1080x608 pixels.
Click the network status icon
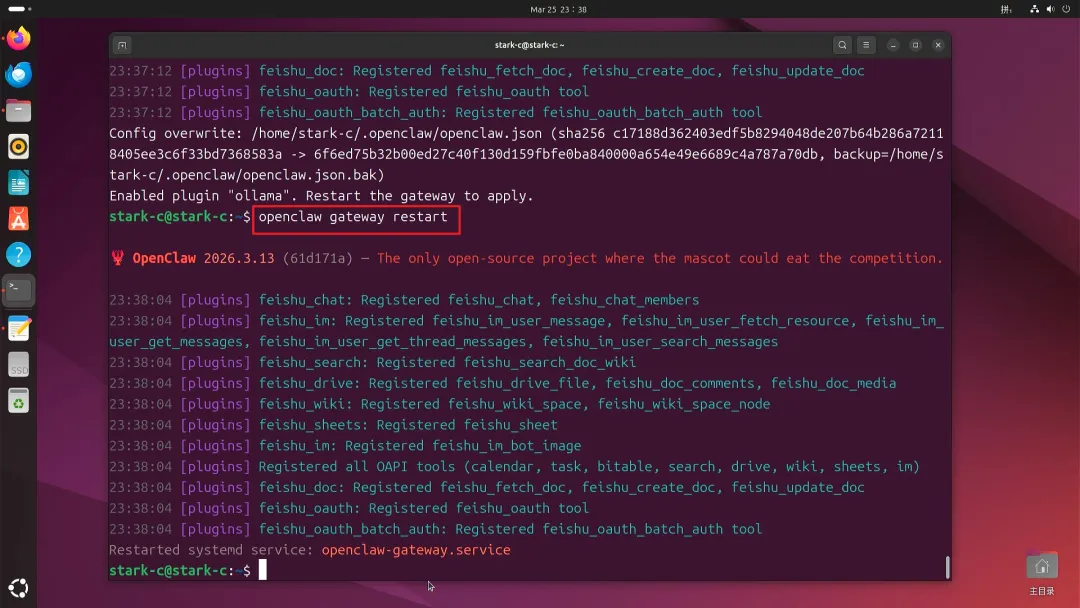(x=1035, y=10)
